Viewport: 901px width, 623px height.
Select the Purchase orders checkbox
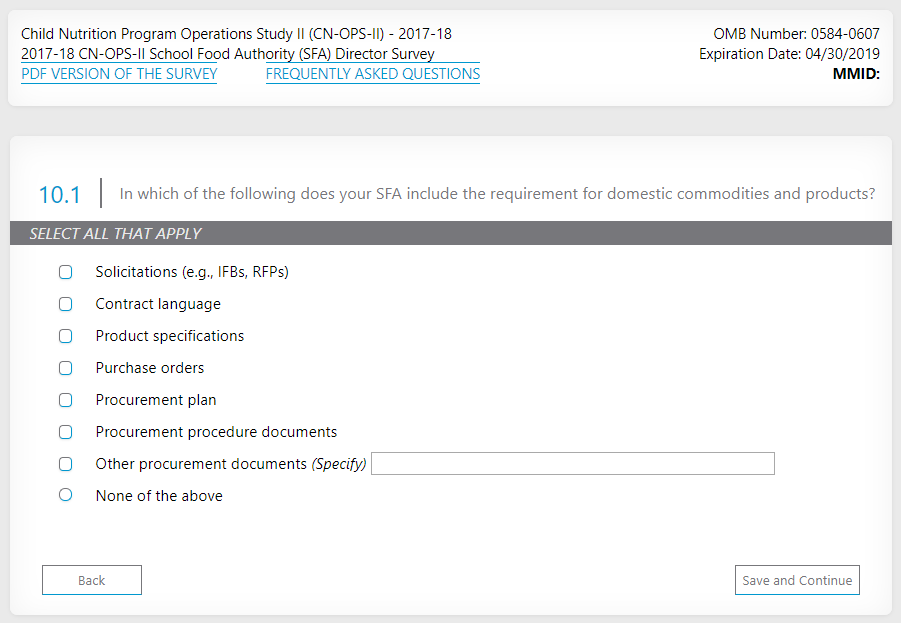(66, 368)
